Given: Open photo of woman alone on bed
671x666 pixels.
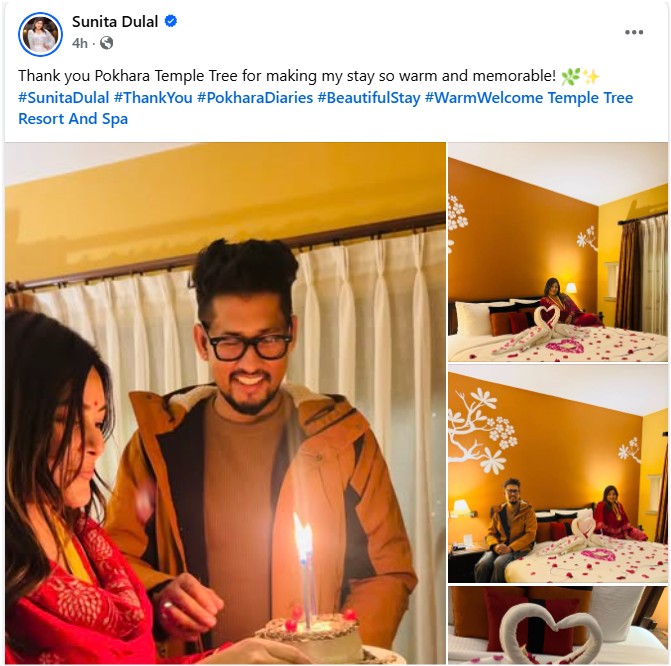Looking at the screenshot, I should [558, 252].
